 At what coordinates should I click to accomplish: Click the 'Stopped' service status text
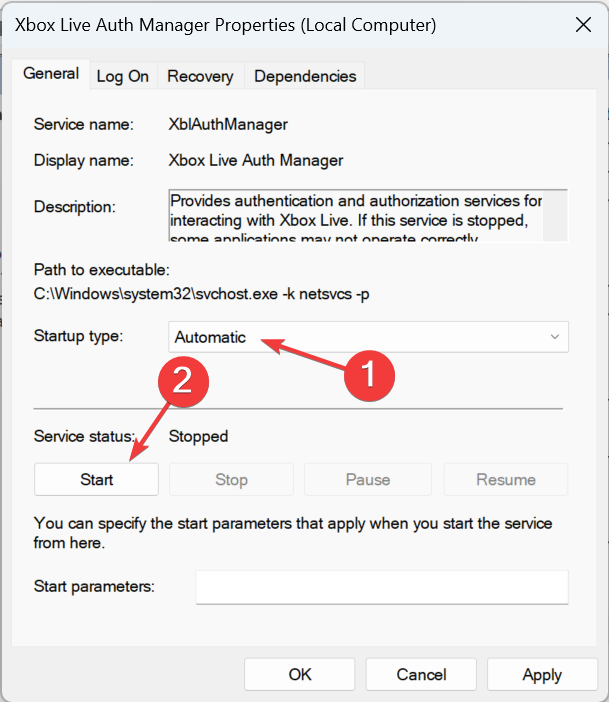pos(198,437)
